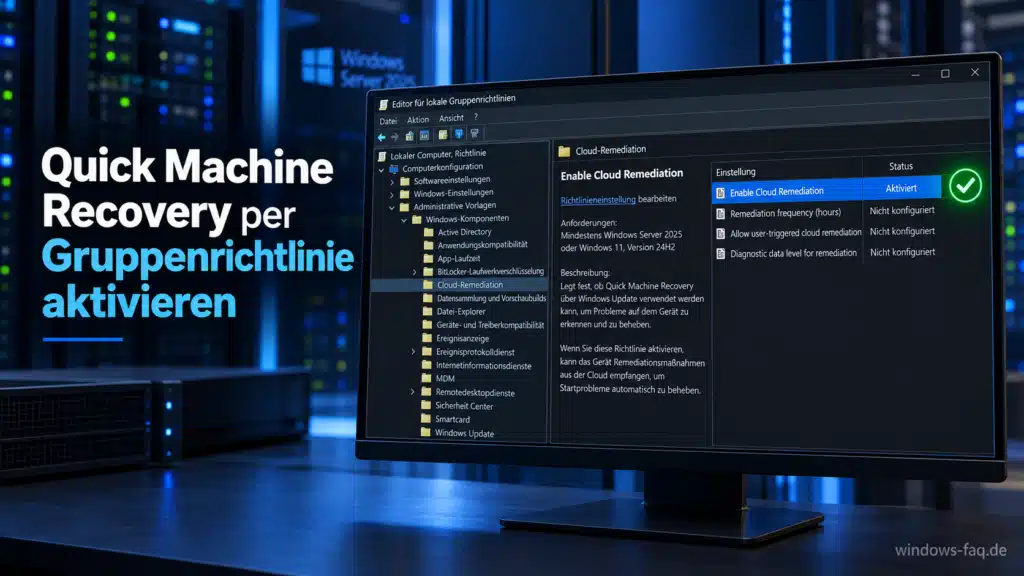Click the grey Forward arrow in toolbar
The height and width of the screenshot is (576, 1024).
394,137
